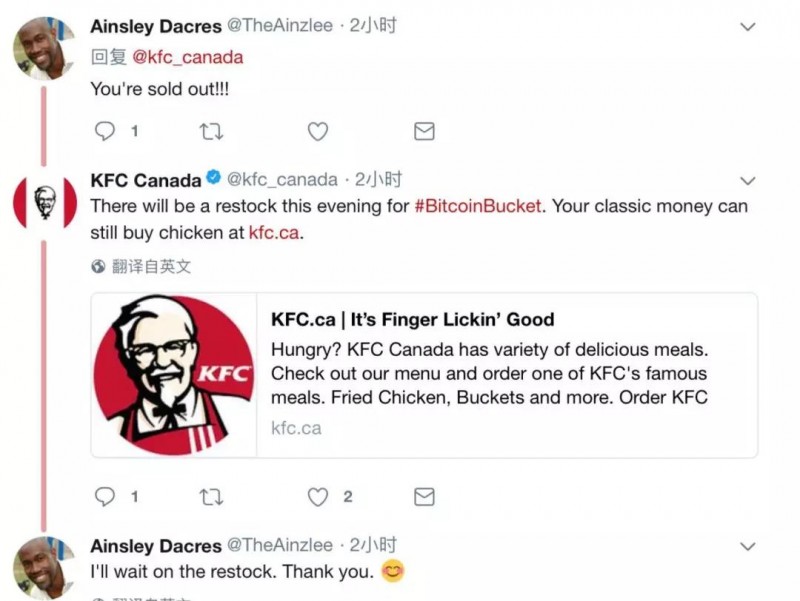The height and width of the screenshot is (601, 800).
Task: Open the KFC Canada tweet dropdown menu
Action: point(747,181)
